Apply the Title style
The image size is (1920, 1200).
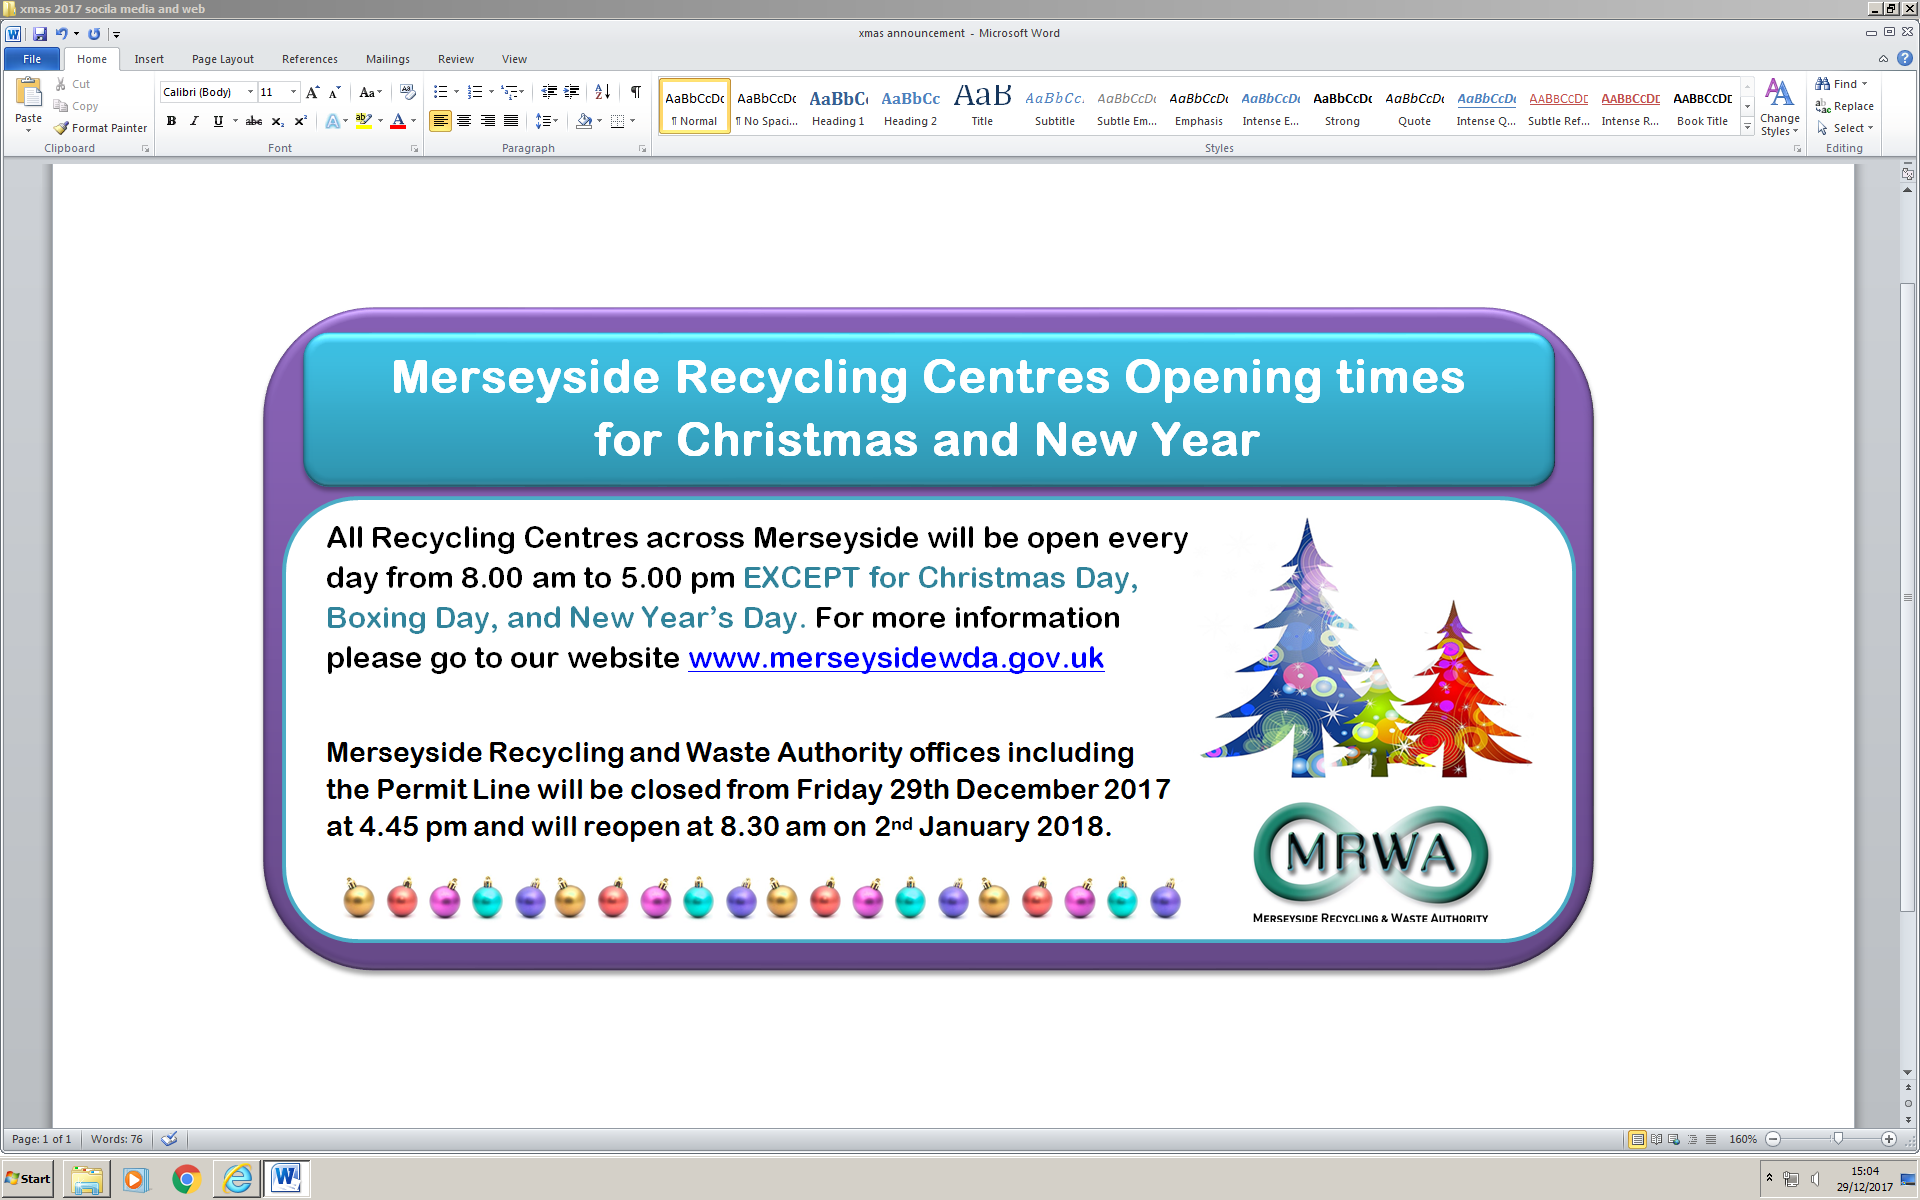tap(982, 107)
